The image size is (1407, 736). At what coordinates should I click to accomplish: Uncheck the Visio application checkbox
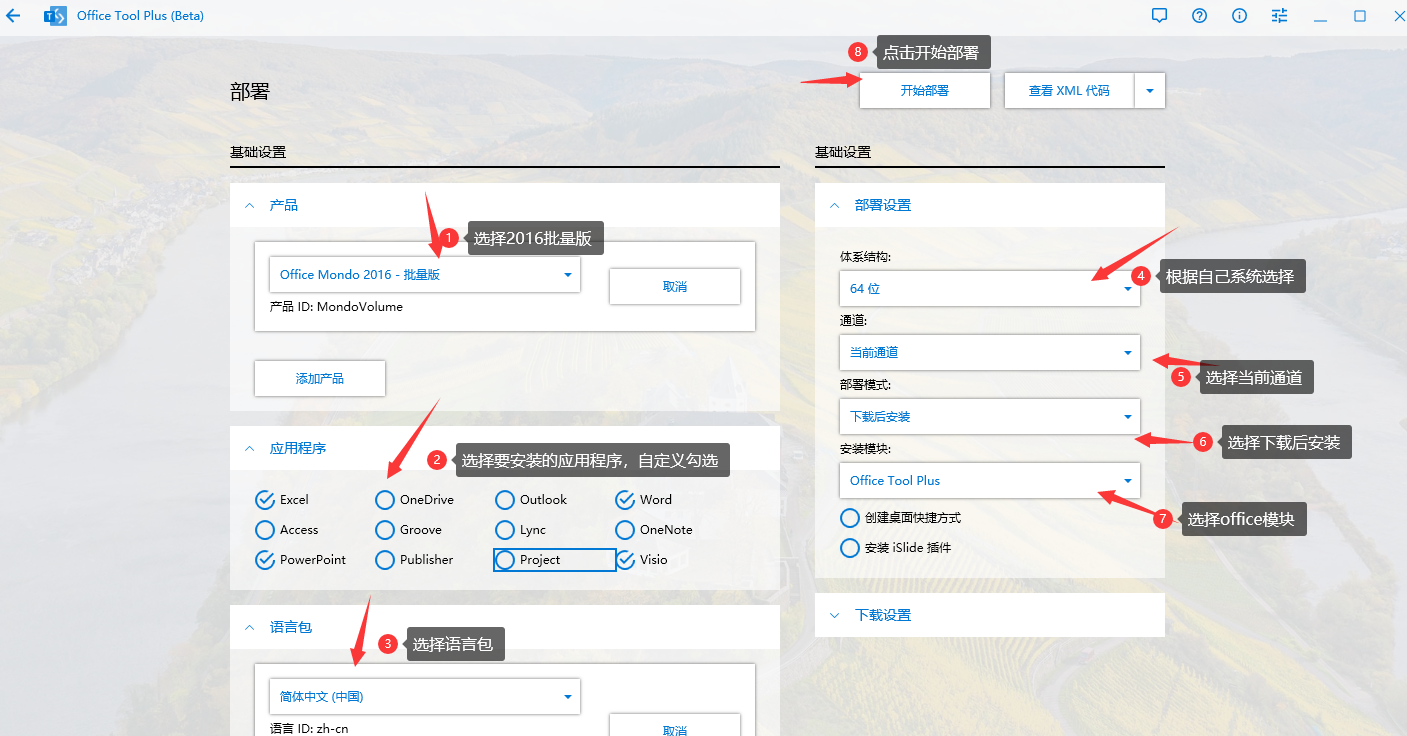coord(625,560)
